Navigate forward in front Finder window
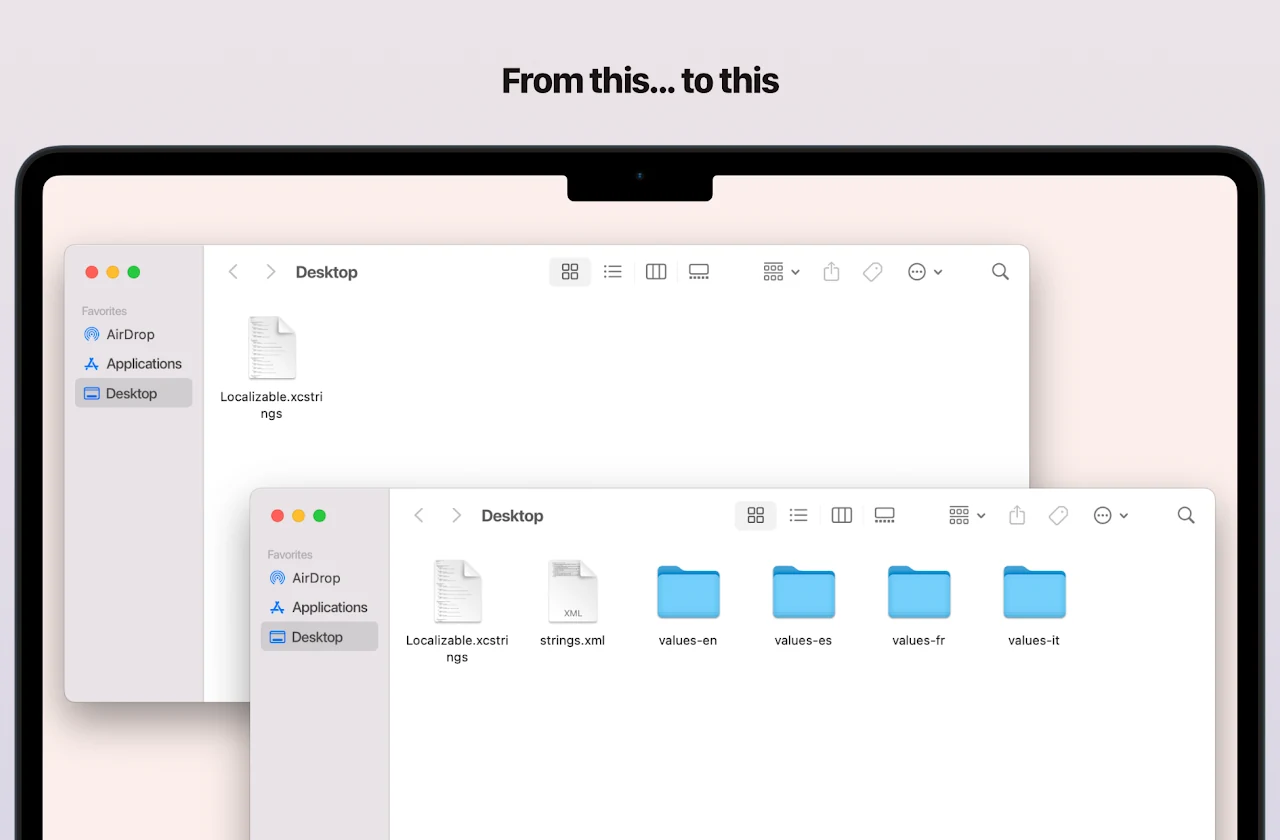1280x840 pixels. (x=456, y=516)
